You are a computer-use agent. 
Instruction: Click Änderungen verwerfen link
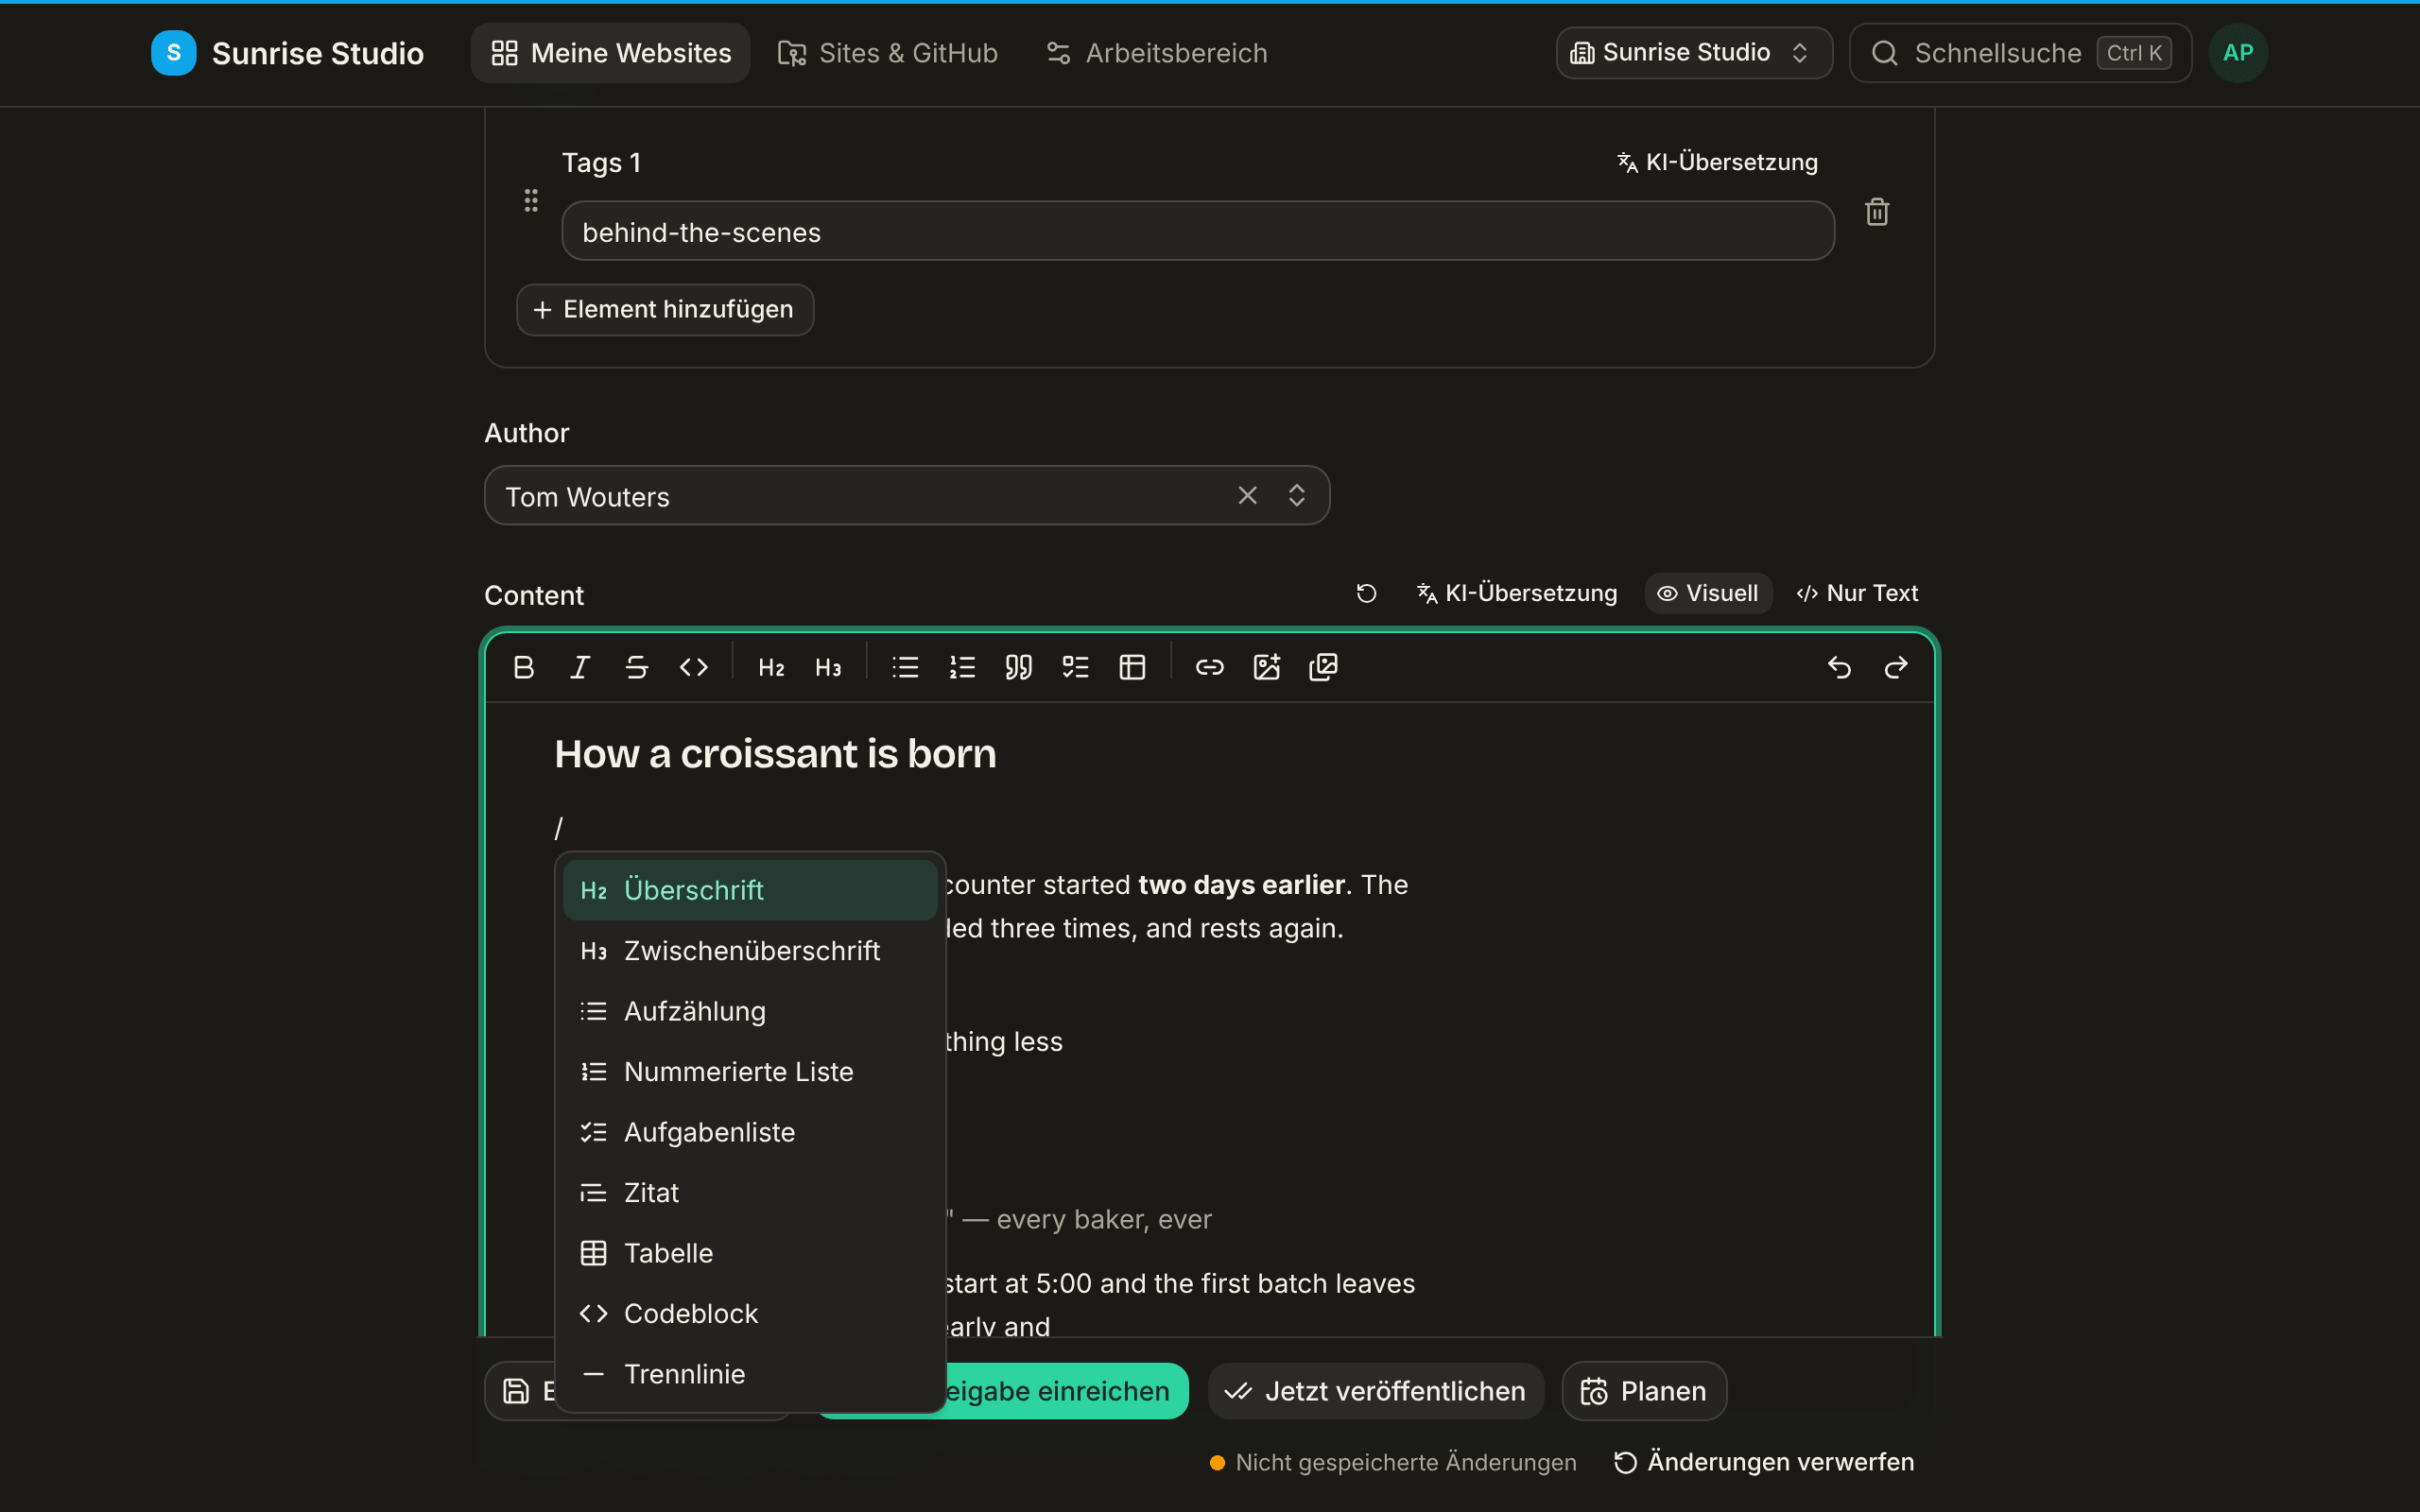coord(1764,1462)
